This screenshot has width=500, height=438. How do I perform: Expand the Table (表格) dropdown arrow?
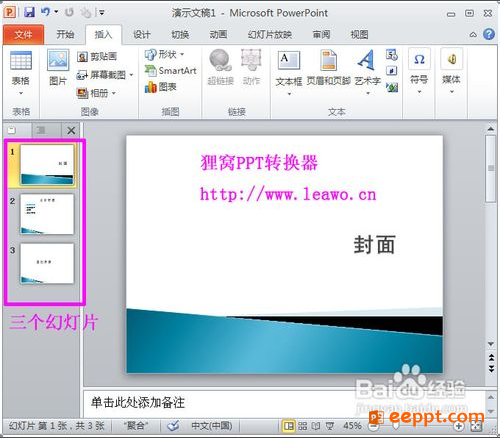point(21,93)
